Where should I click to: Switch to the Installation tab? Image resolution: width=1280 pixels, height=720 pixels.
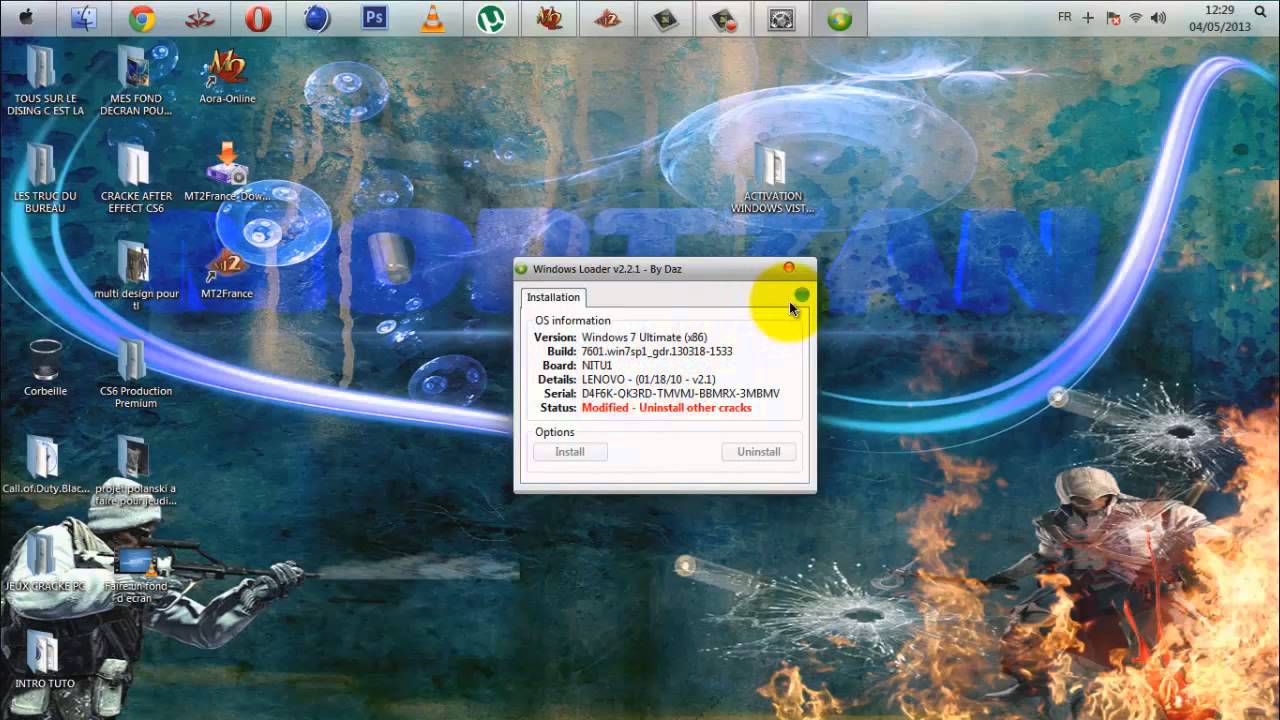(x=553, y=297)
